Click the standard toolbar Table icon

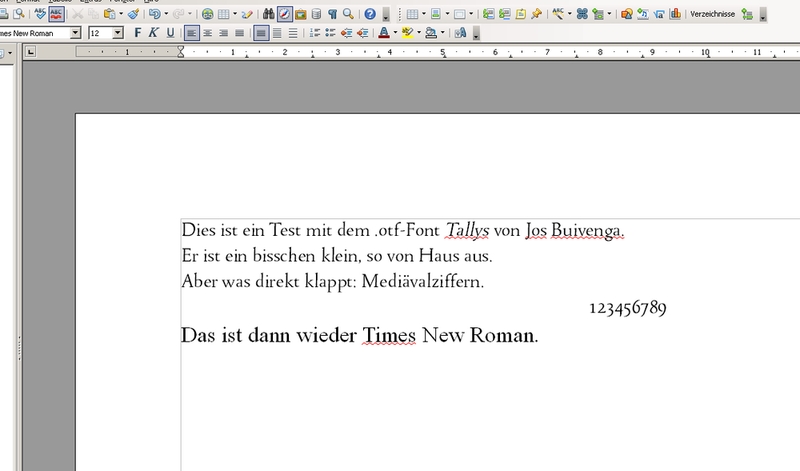[223, 14]
